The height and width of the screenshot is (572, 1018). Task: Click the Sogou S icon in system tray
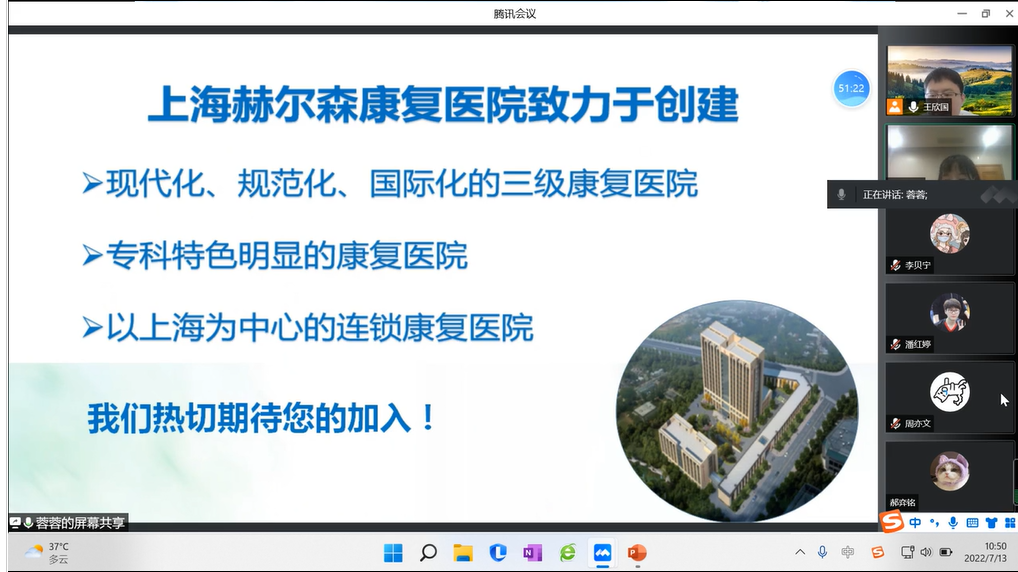(x=877, y=552)
